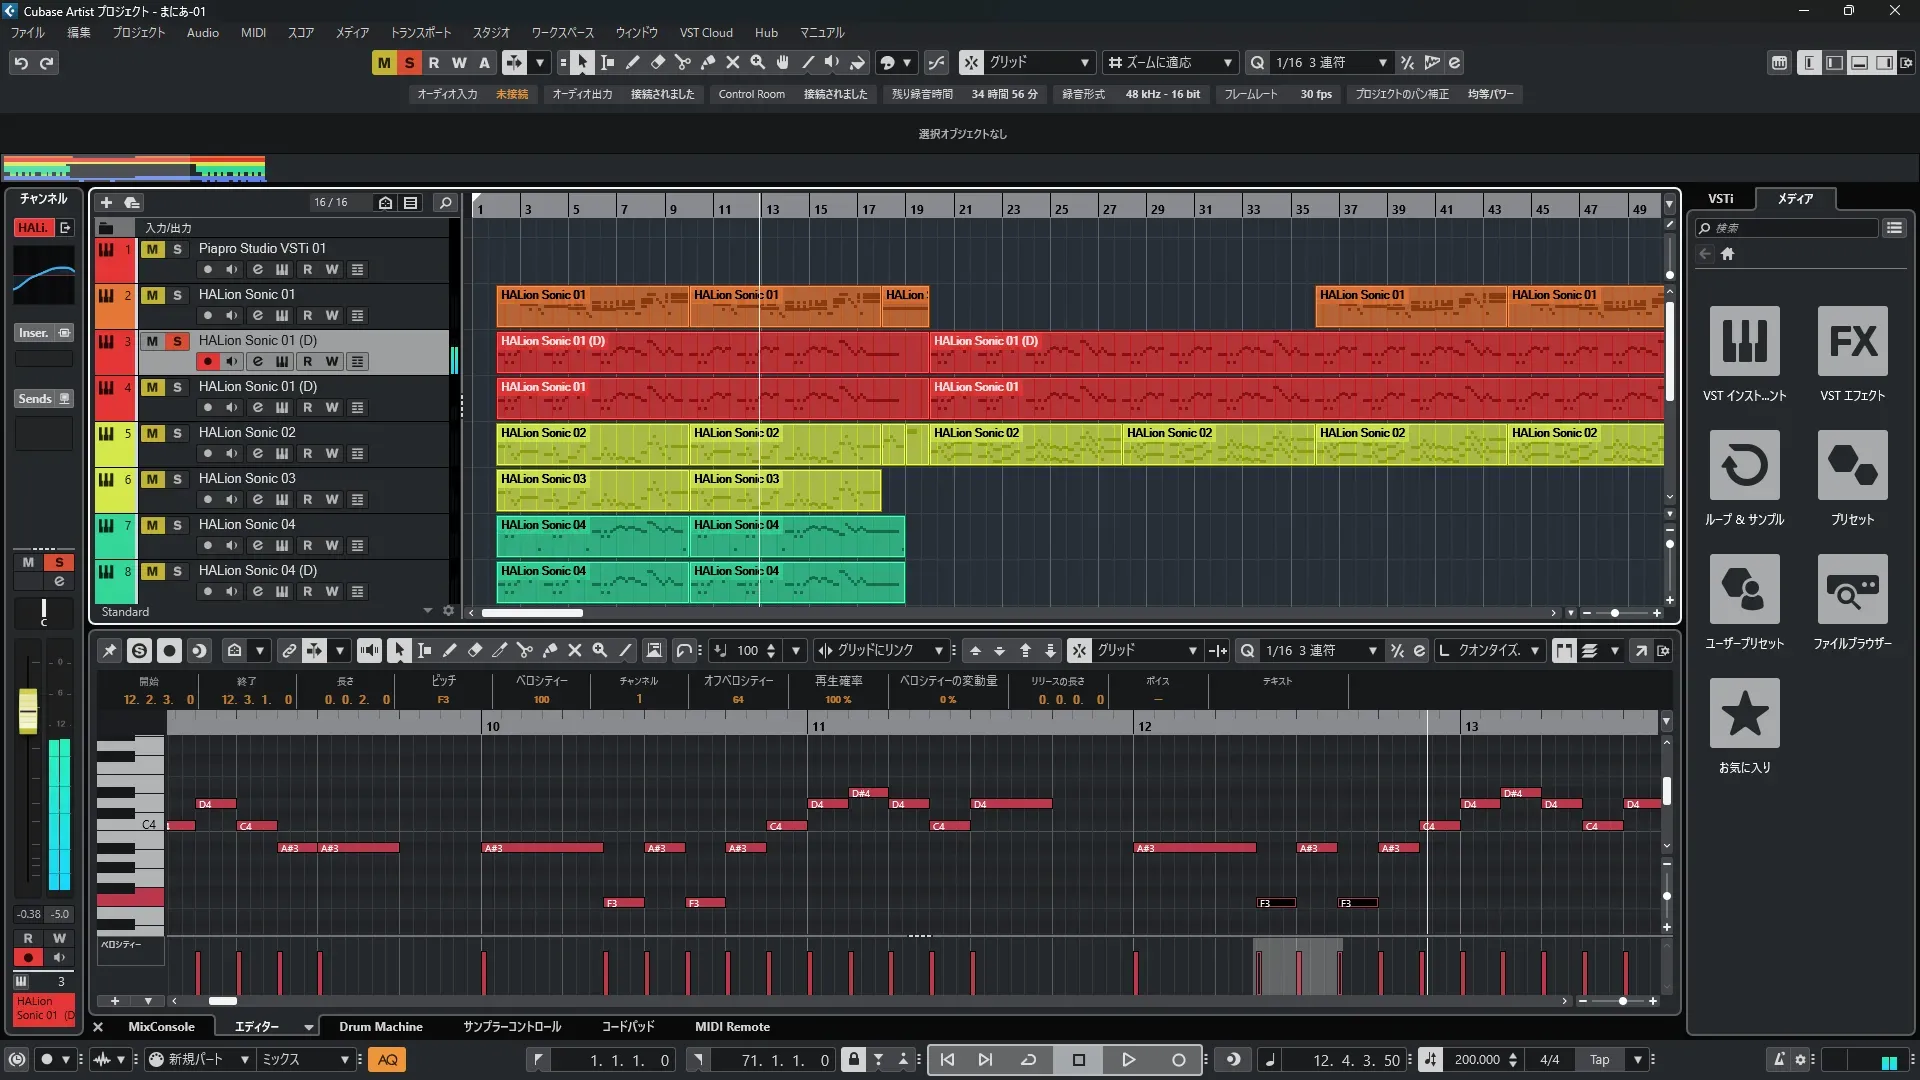Select the Scissors split tool in top toolbar
This screenshot has height=1080, width=1920.
point(683,62)
